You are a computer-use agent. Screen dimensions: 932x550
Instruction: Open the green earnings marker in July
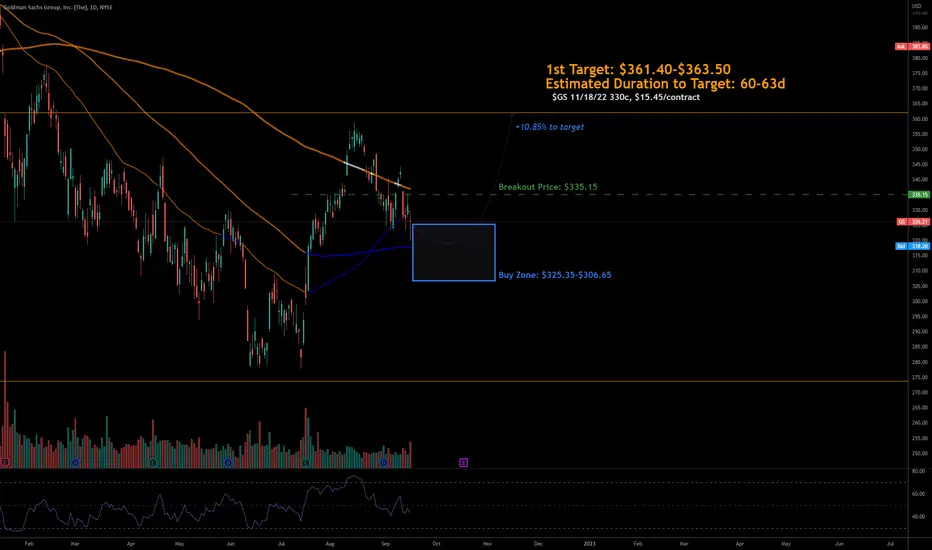[306, 463]
